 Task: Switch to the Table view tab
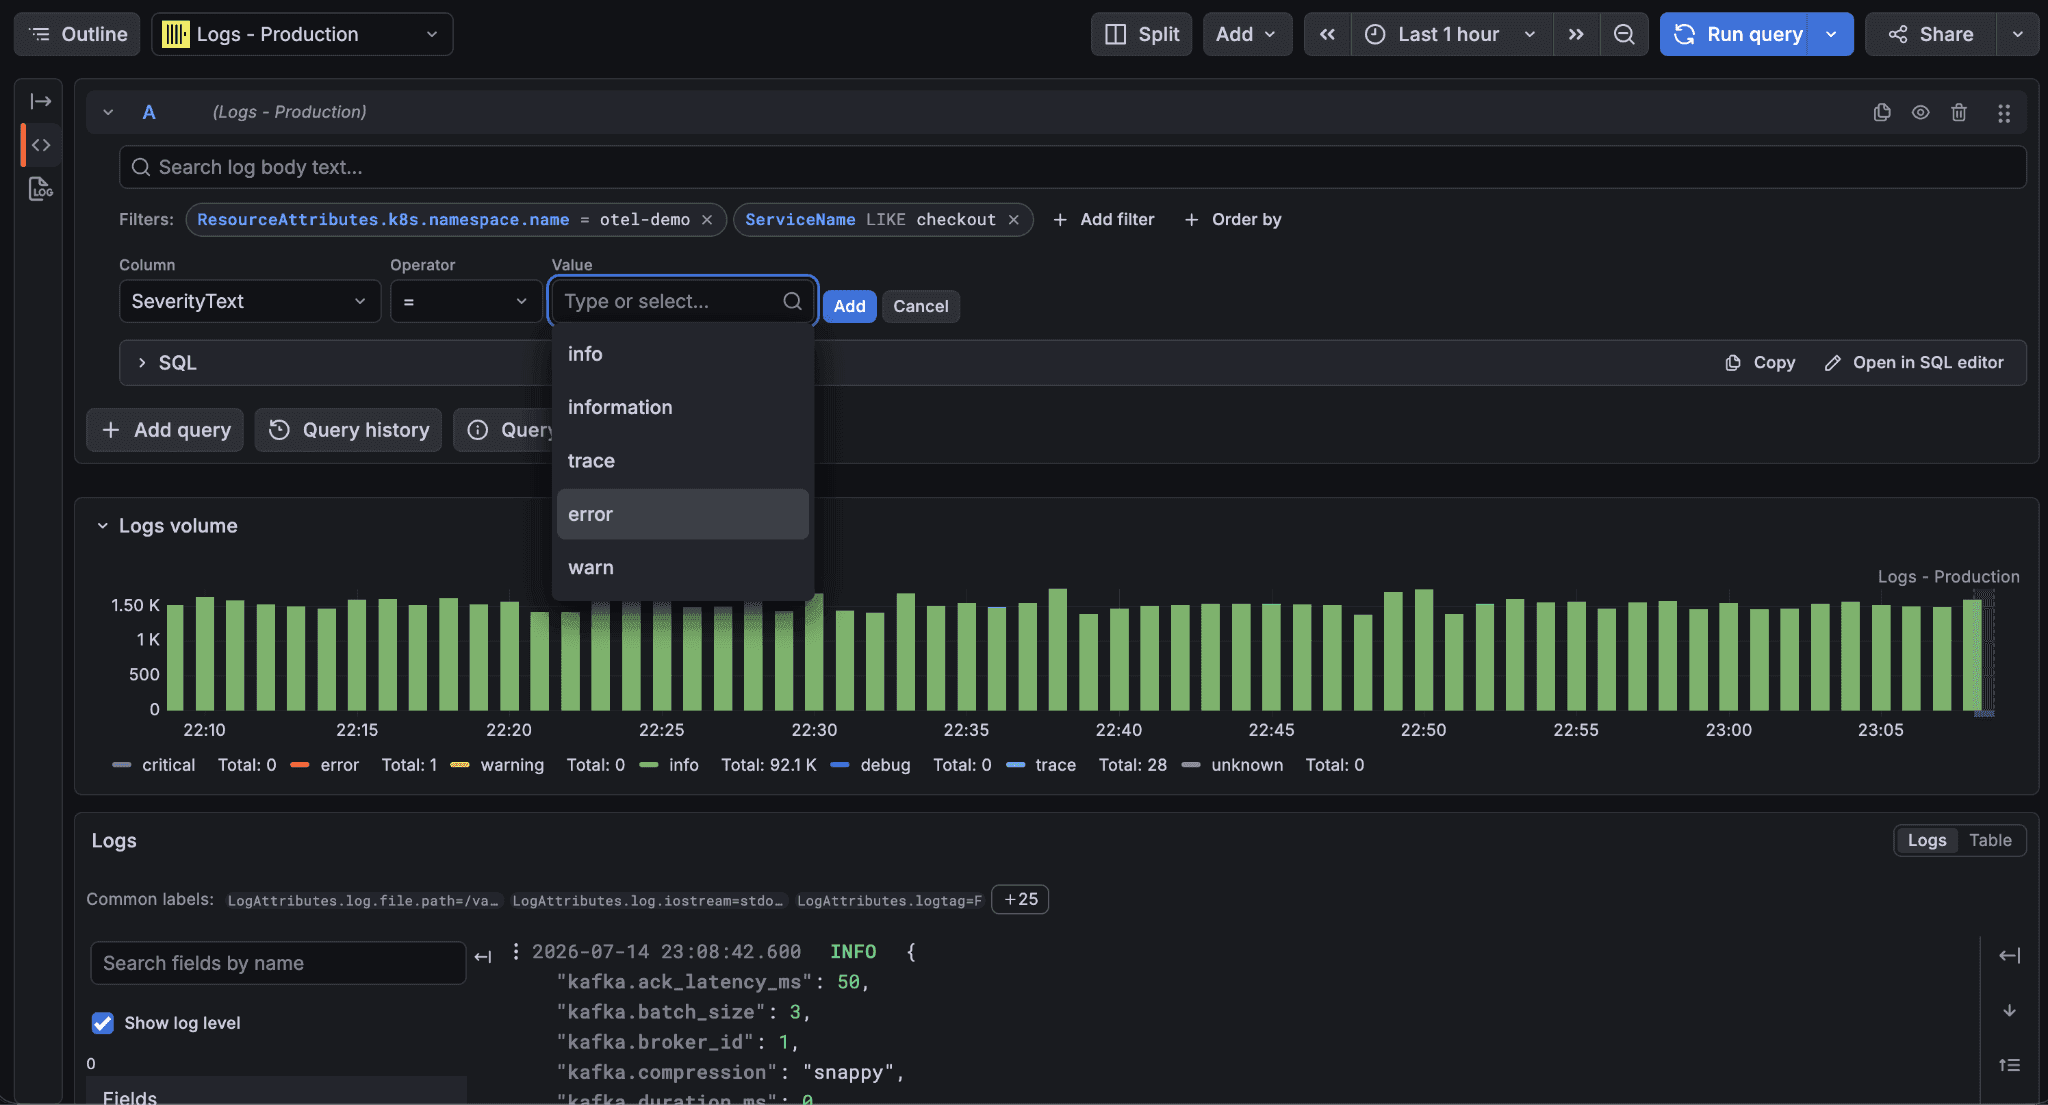1990,840
